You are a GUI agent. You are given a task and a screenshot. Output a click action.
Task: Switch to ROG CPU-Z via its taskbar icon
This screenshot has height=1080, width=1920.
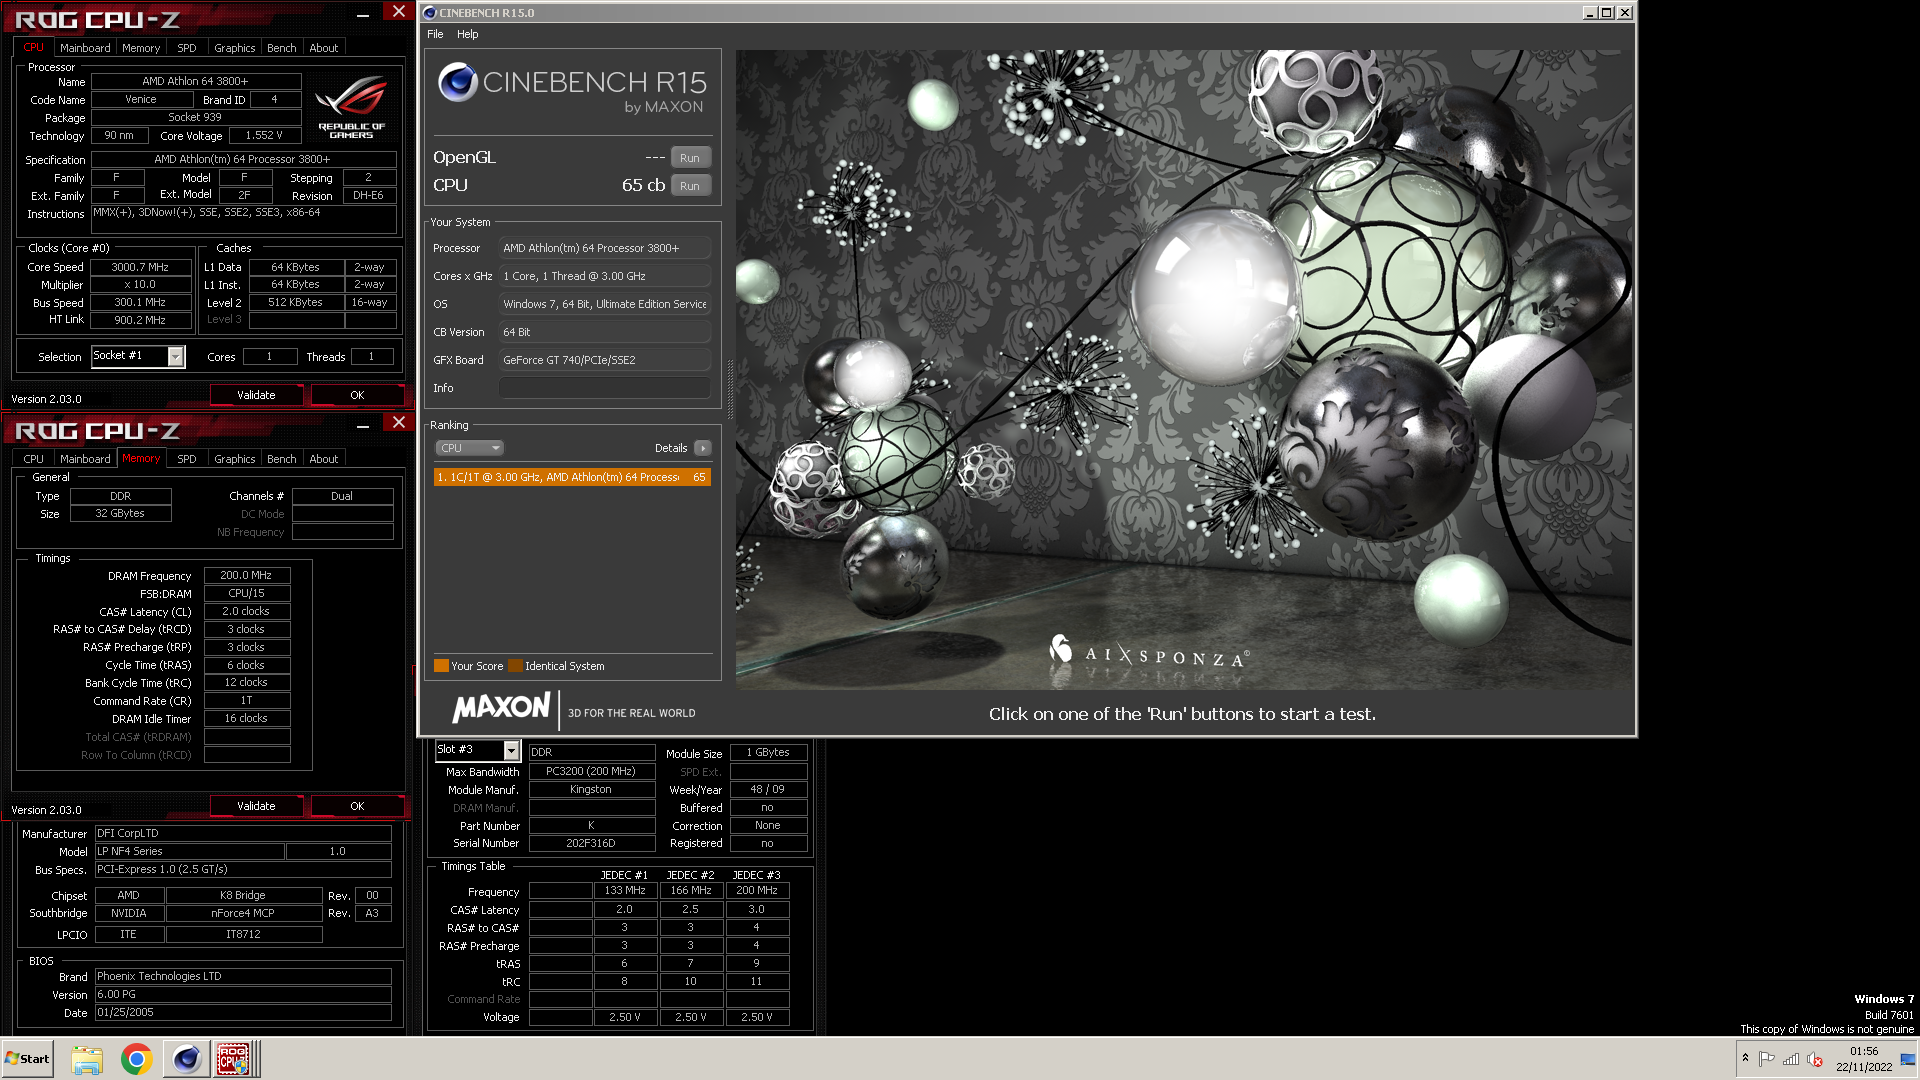(x=234, y=1059)
